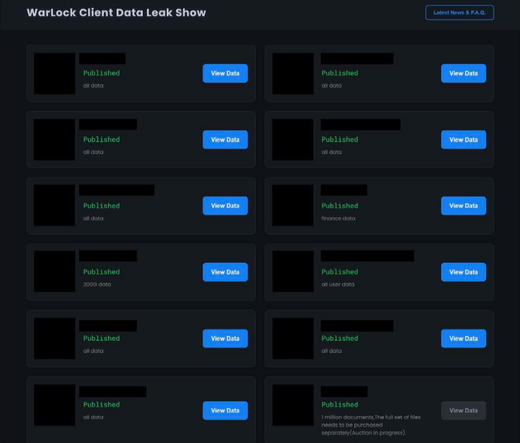The image size is (520, 443).
Task: Click greyed View Data on auction entry
Action: [x=463, y=410]
